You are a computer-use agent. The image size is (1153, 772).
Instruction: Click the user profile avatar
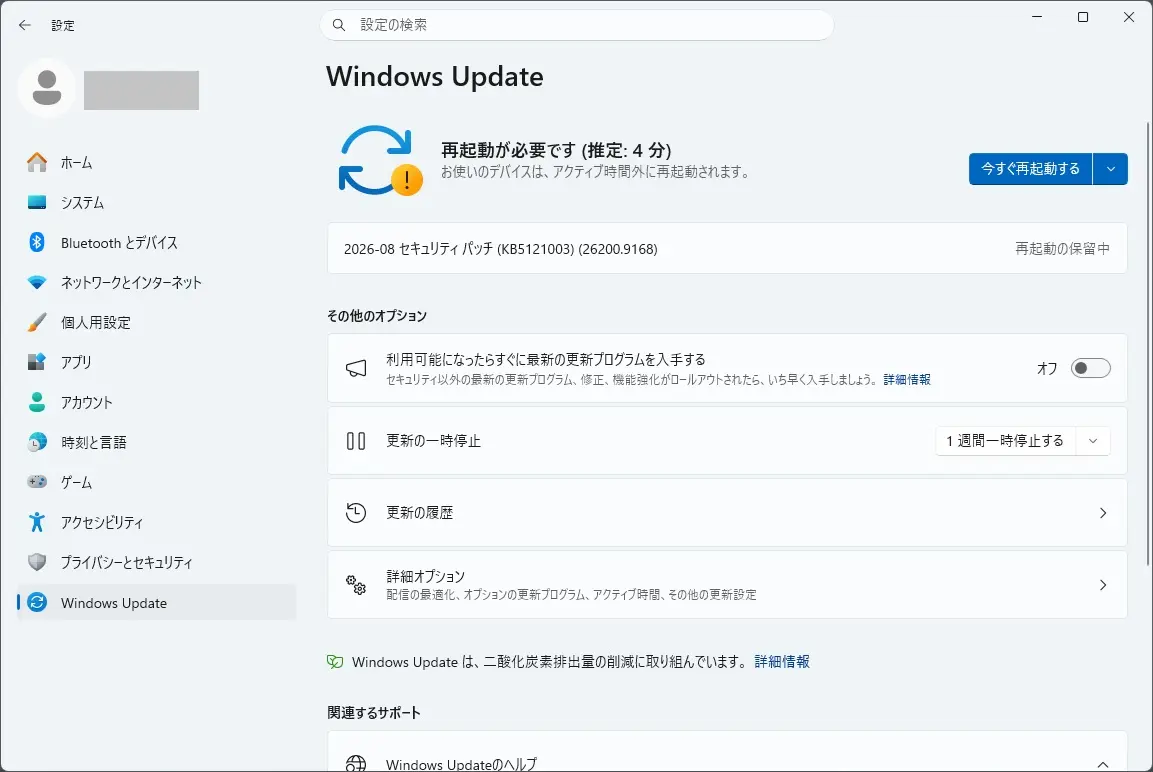coord(47,88)
